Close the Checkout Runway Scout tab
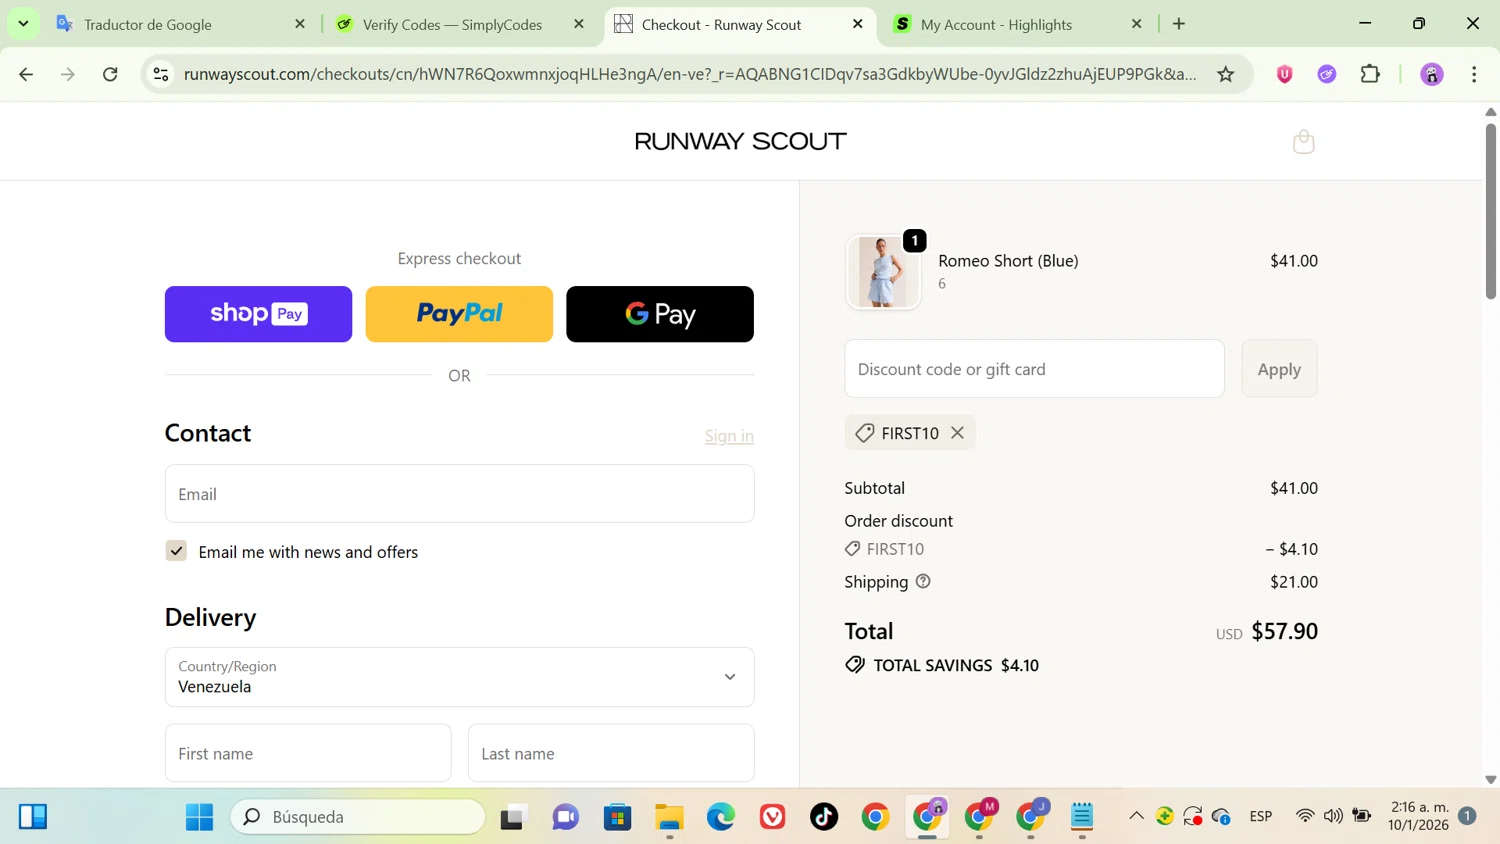 (858, 24)
